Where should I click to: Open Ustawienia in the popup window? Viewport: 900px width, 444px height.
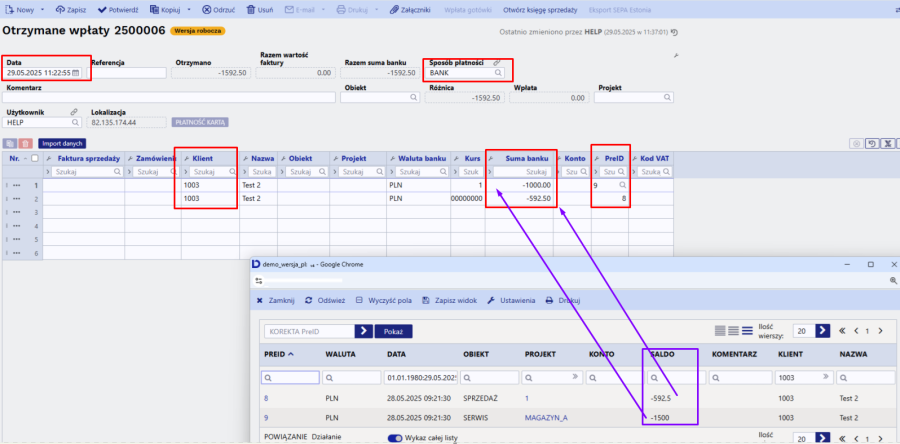[x=511, y=300]
